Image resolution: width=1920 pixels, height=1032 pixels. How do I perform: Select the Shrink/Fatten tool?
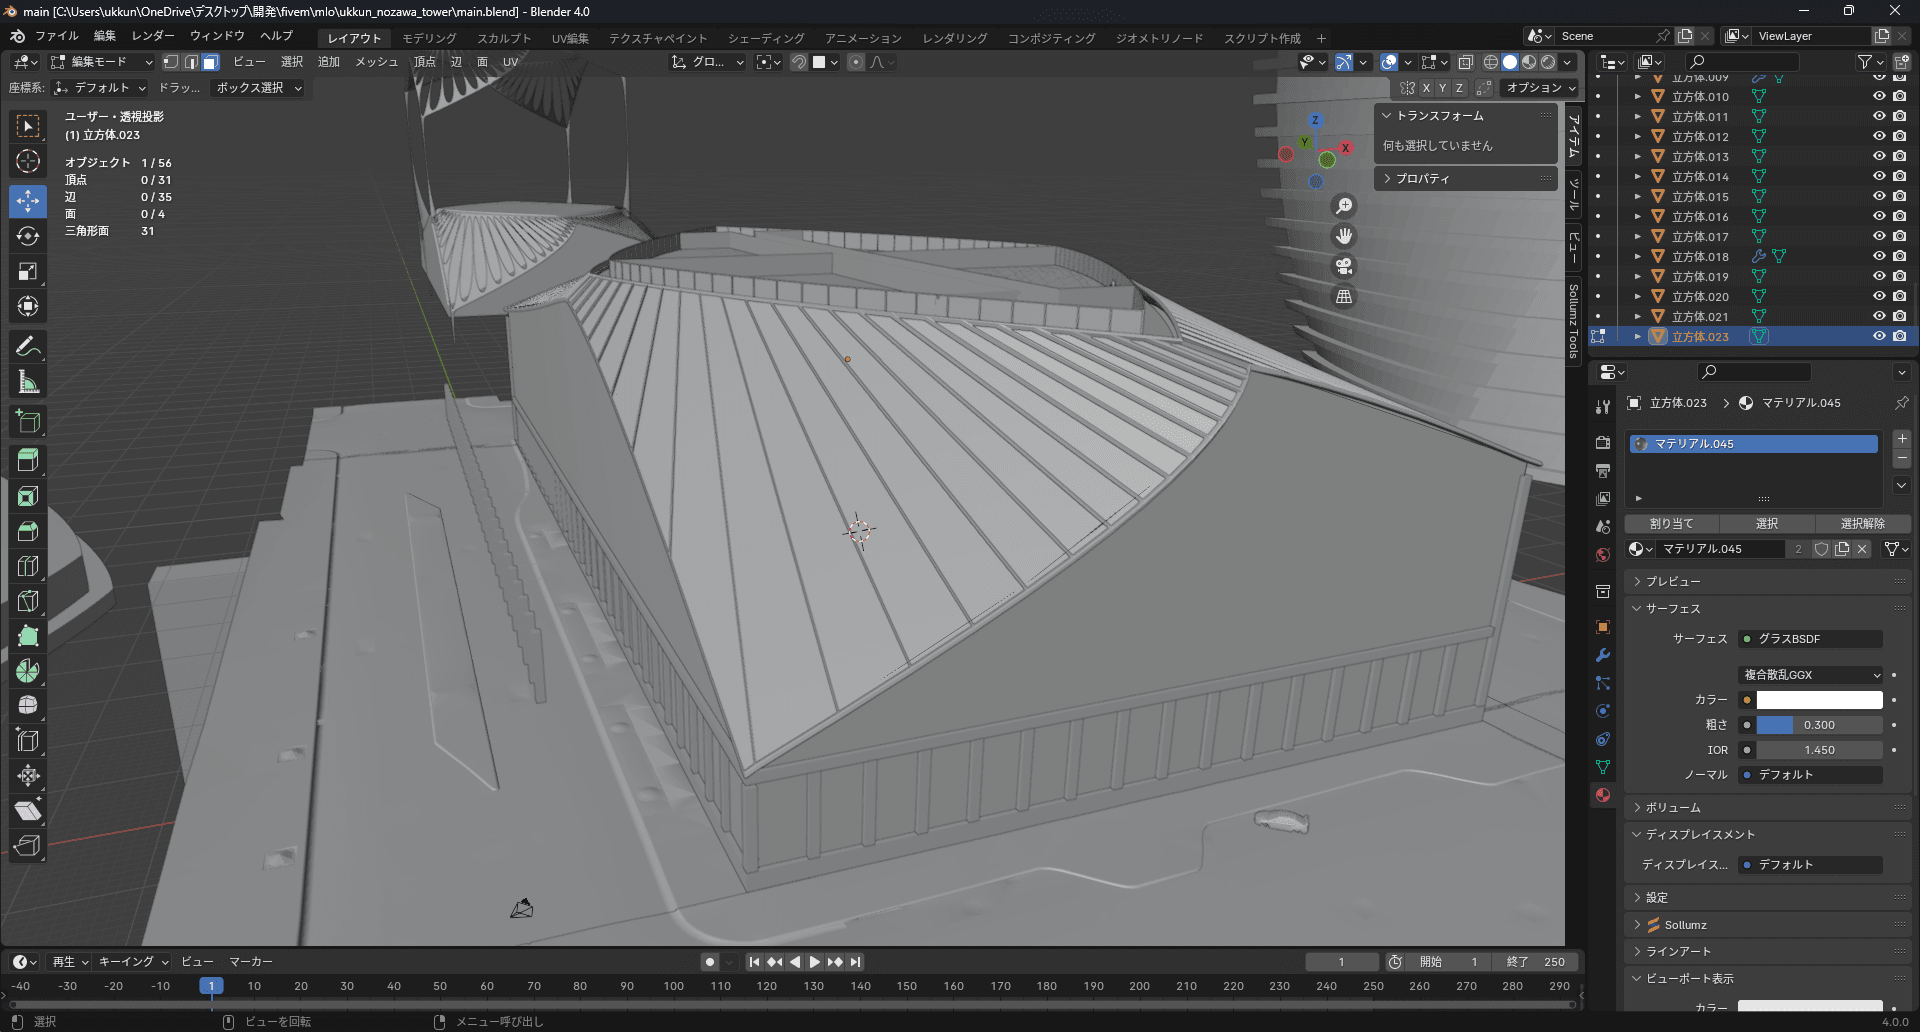28,776
